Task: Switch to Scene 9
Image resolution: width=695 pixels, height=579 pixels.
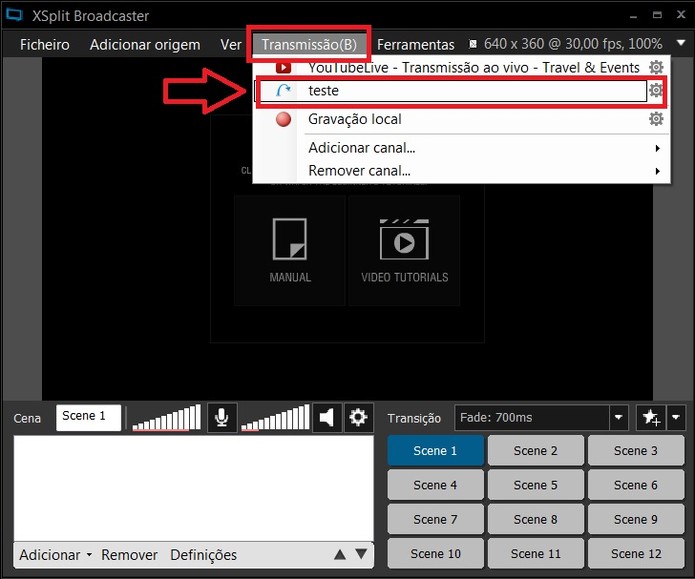Action: point(636,519)
